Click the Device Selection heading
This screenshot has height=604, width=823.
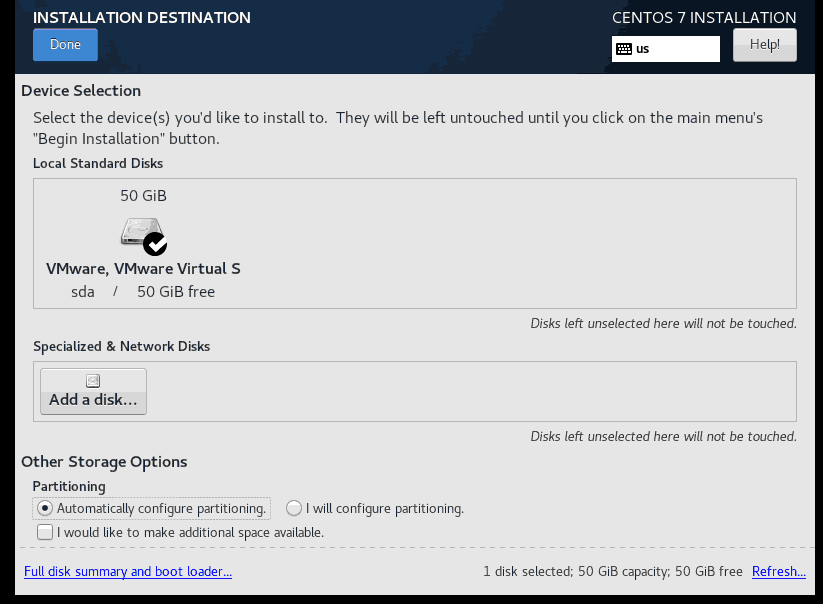click(81, 91)
